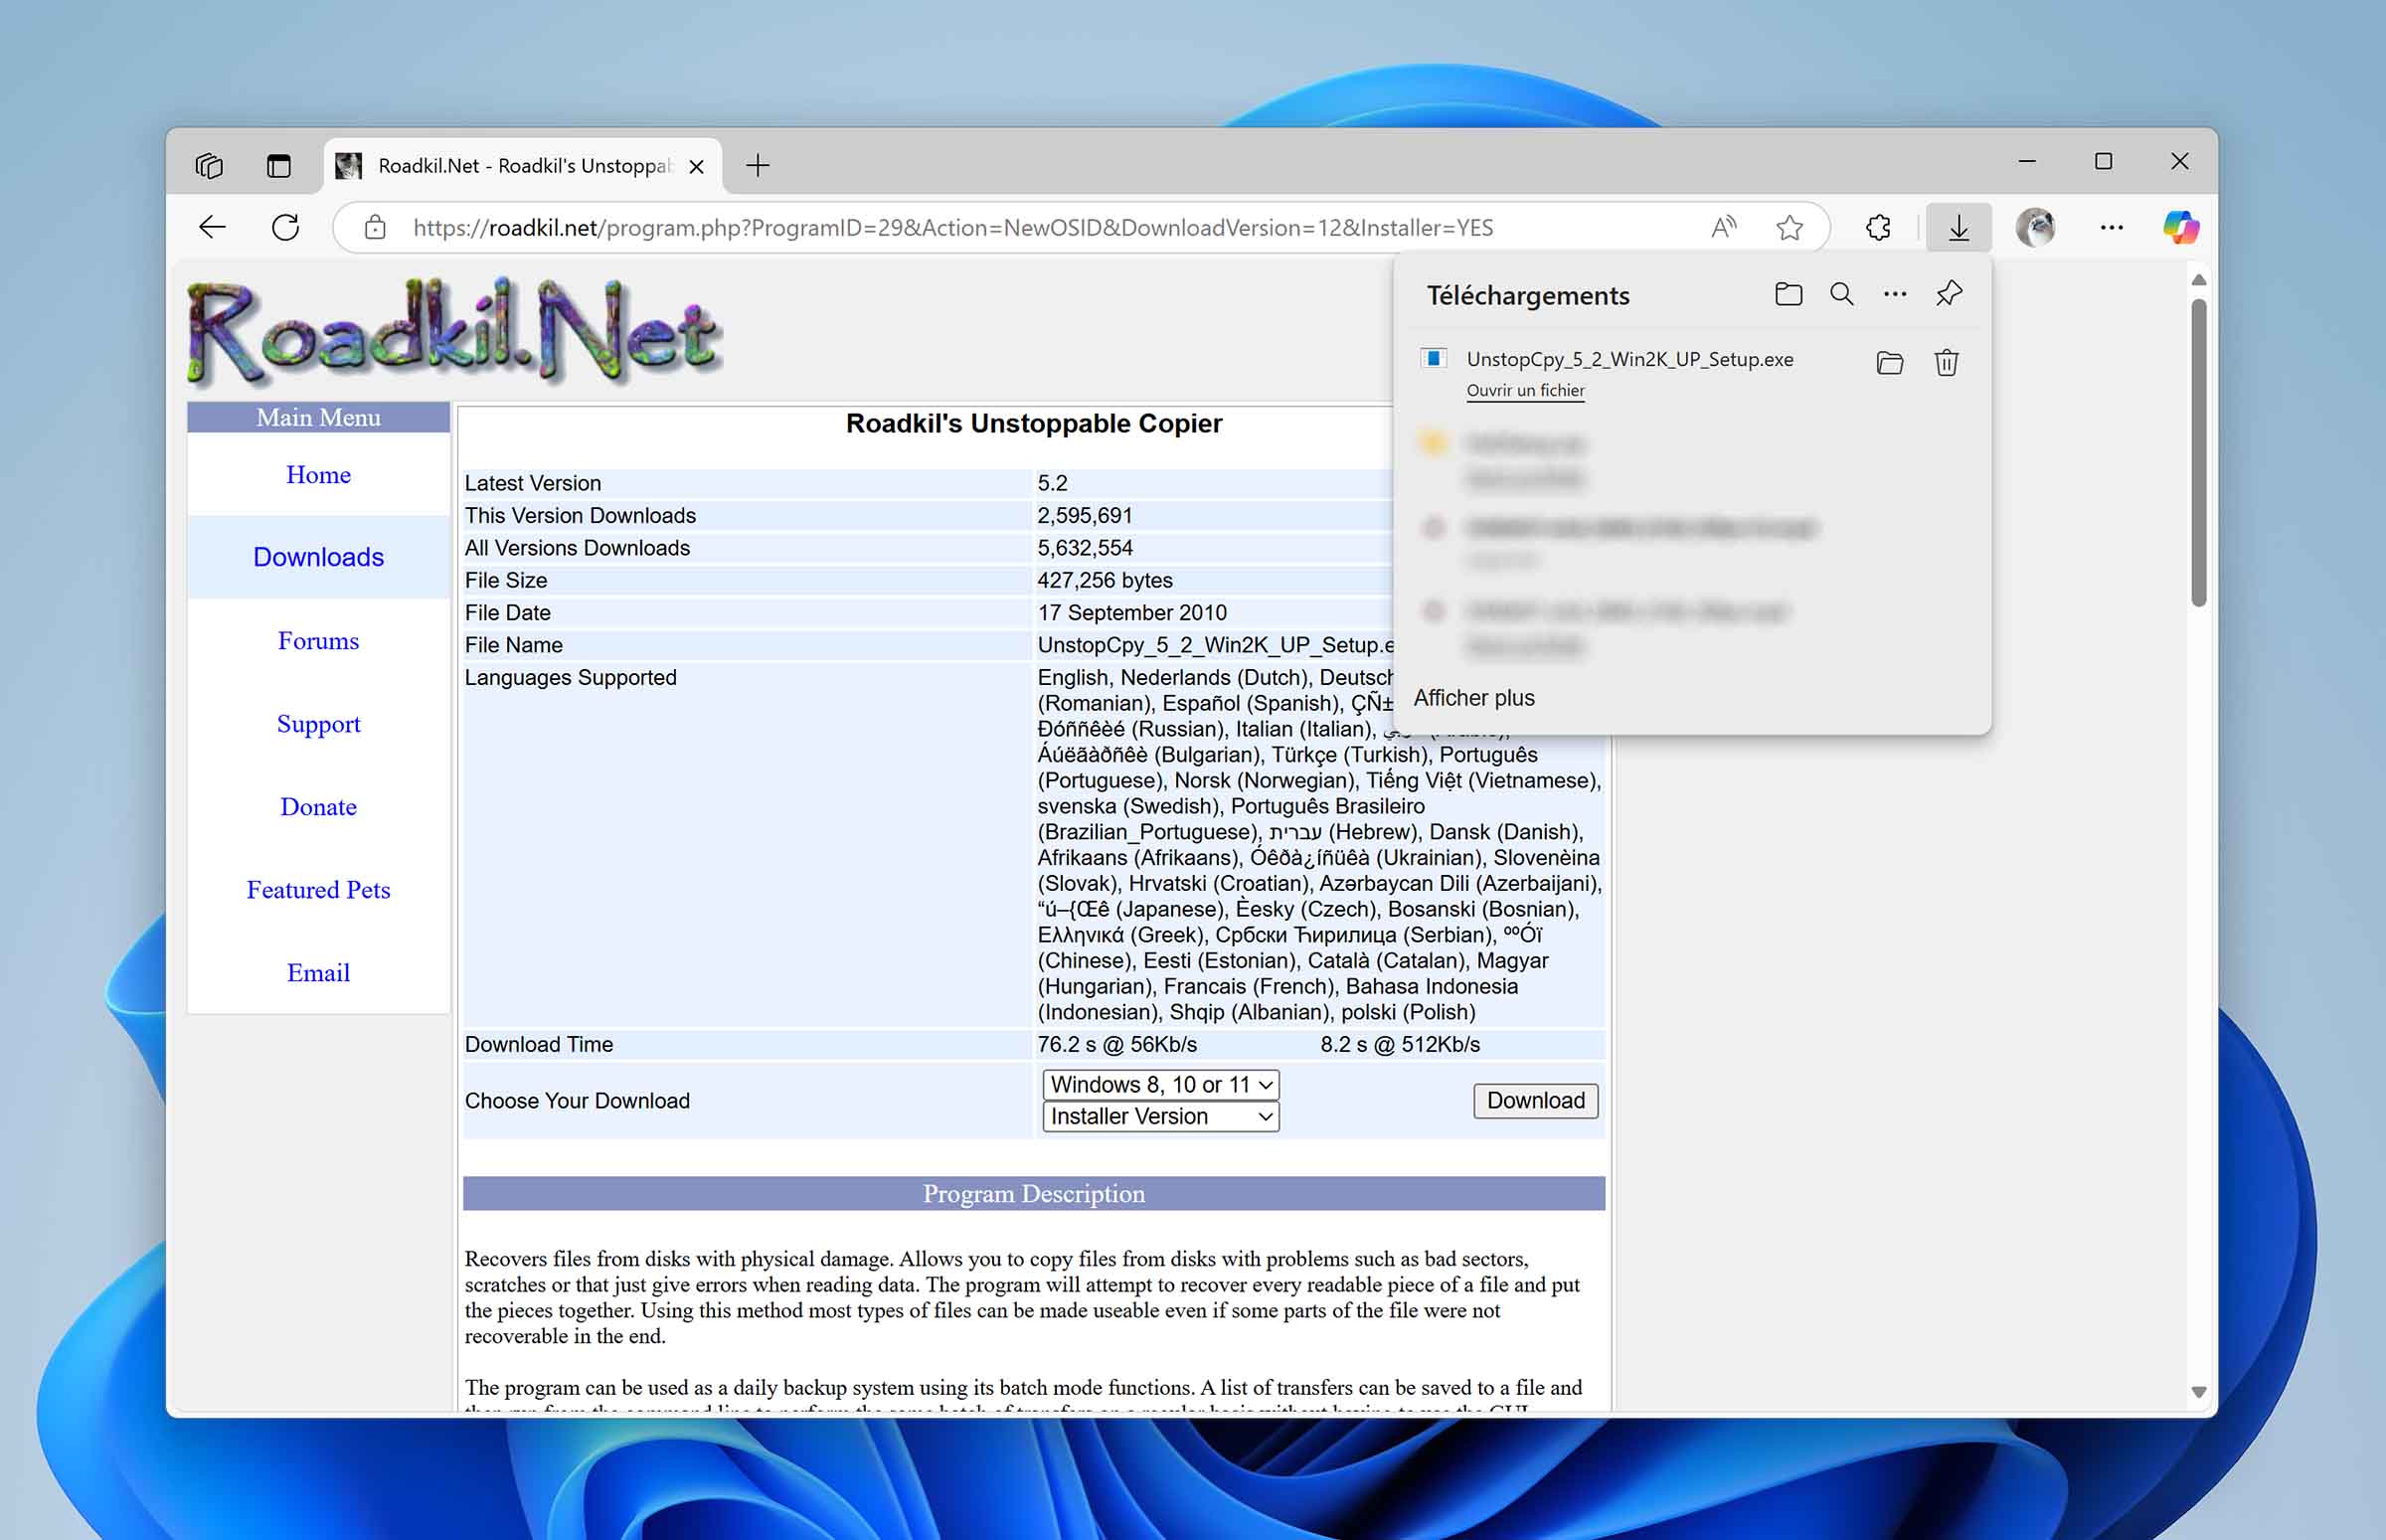Viewport: 2386px width, 1540px height.
Task: Click the Main Menu header
Action: pos(318,417)
